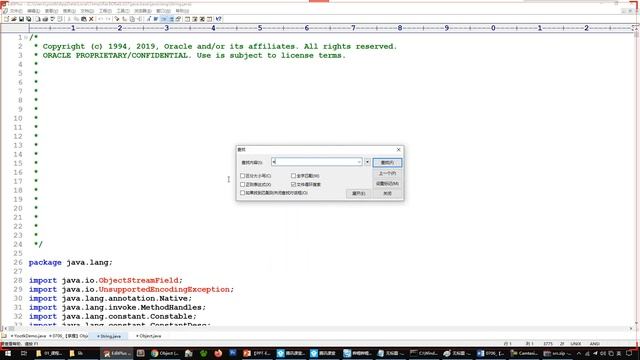Click the Cut toolbar icon
The width and height of the screenshot is (640, 360).
(69, 19)
